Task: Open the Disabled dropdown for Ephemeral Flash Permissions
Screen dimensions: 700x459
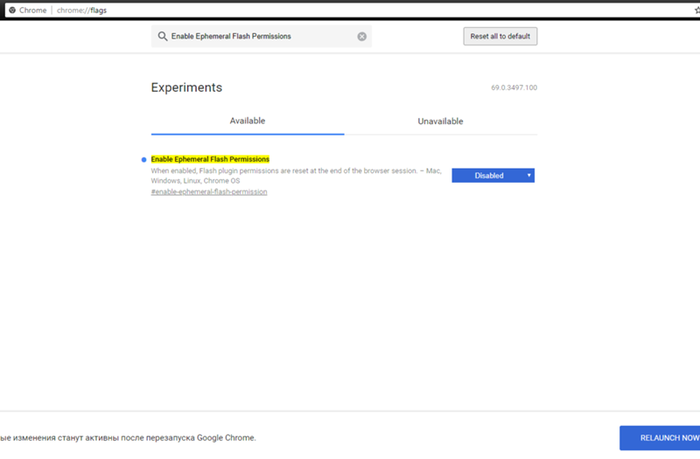Action: click(492, 175)
